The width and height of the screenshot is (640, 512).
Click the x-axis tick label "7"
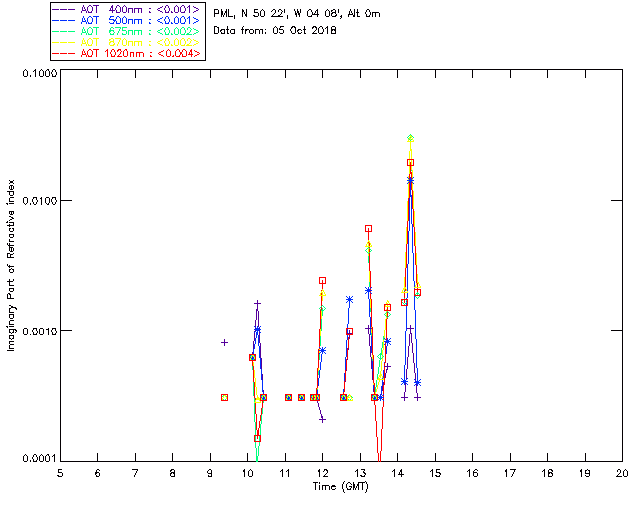click(x=135, y=474)
